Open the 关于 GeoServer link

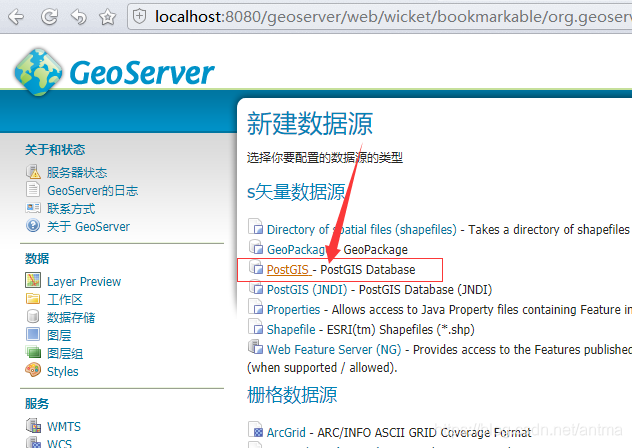tap(88, 227)
